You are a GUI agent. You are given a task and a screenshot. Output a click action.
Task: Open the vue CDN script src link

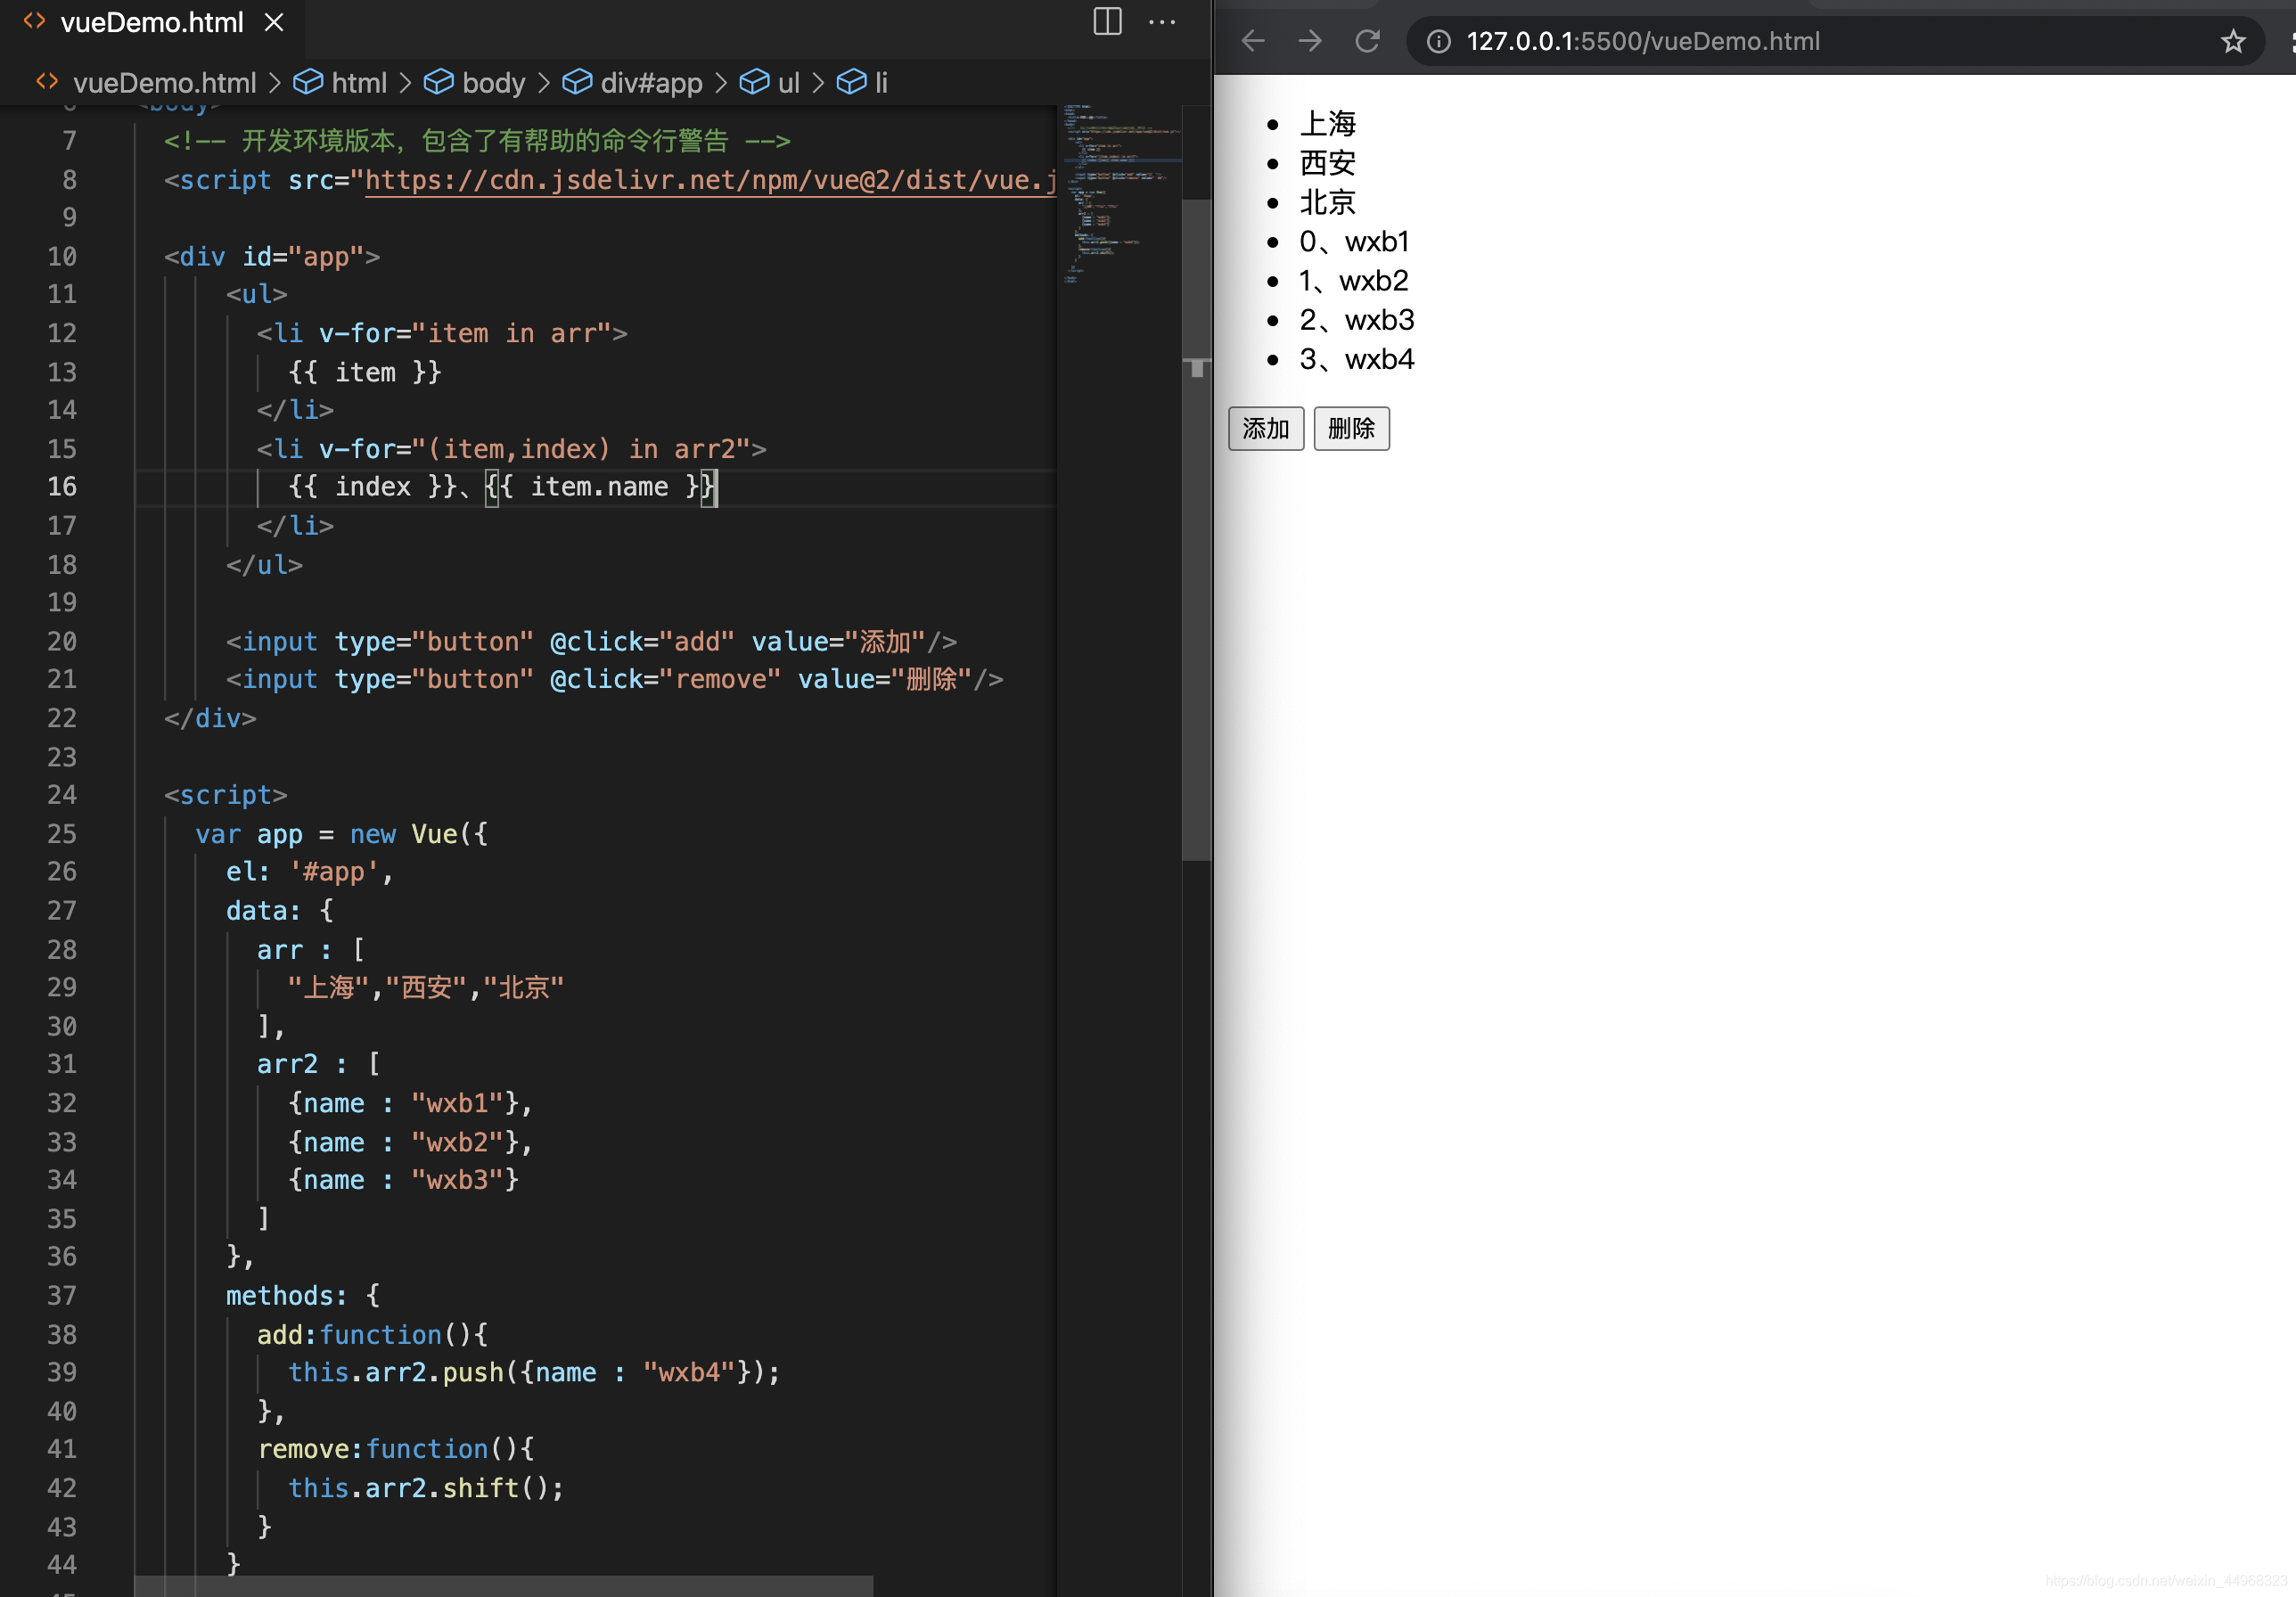click(x=710, y=180)
